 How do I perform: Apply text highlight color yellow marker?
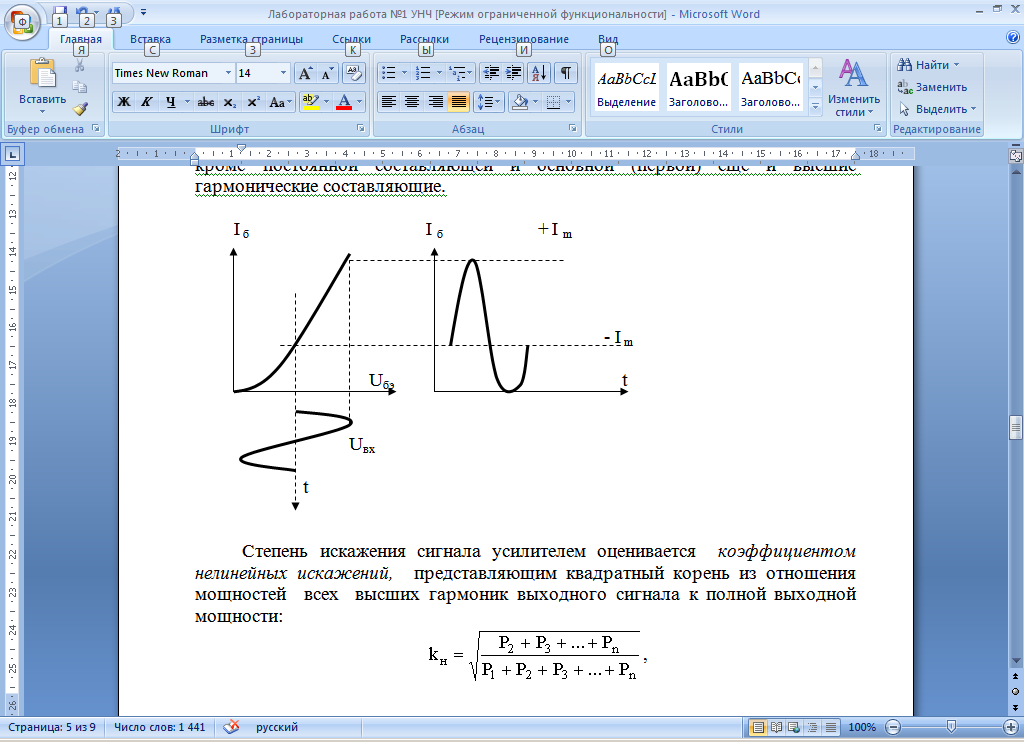tap(311, 102)
